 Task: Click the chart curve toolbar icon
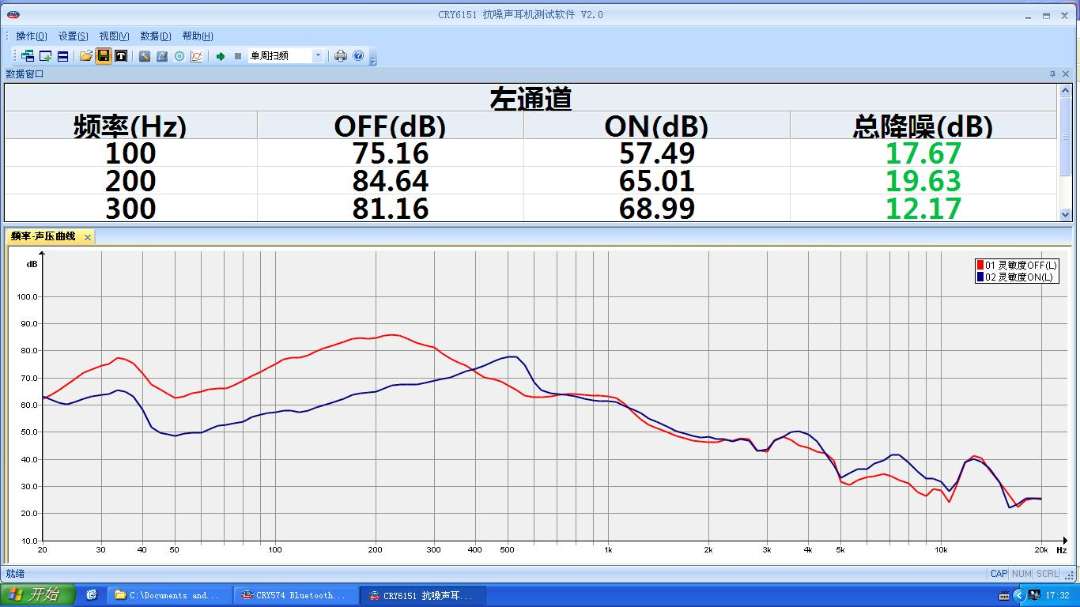coord(196,56)
